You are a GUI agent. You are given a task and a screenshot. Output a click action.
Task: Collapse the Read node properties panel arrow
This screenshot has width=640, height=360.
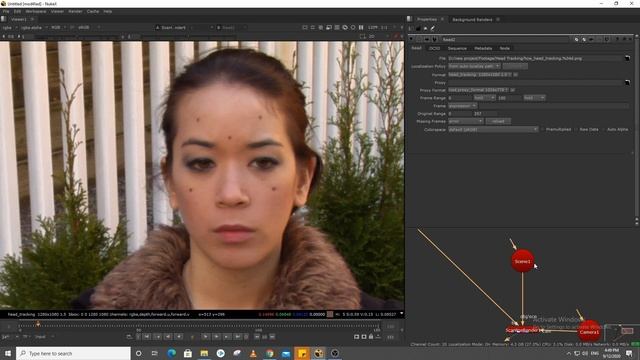click(411, 40)
